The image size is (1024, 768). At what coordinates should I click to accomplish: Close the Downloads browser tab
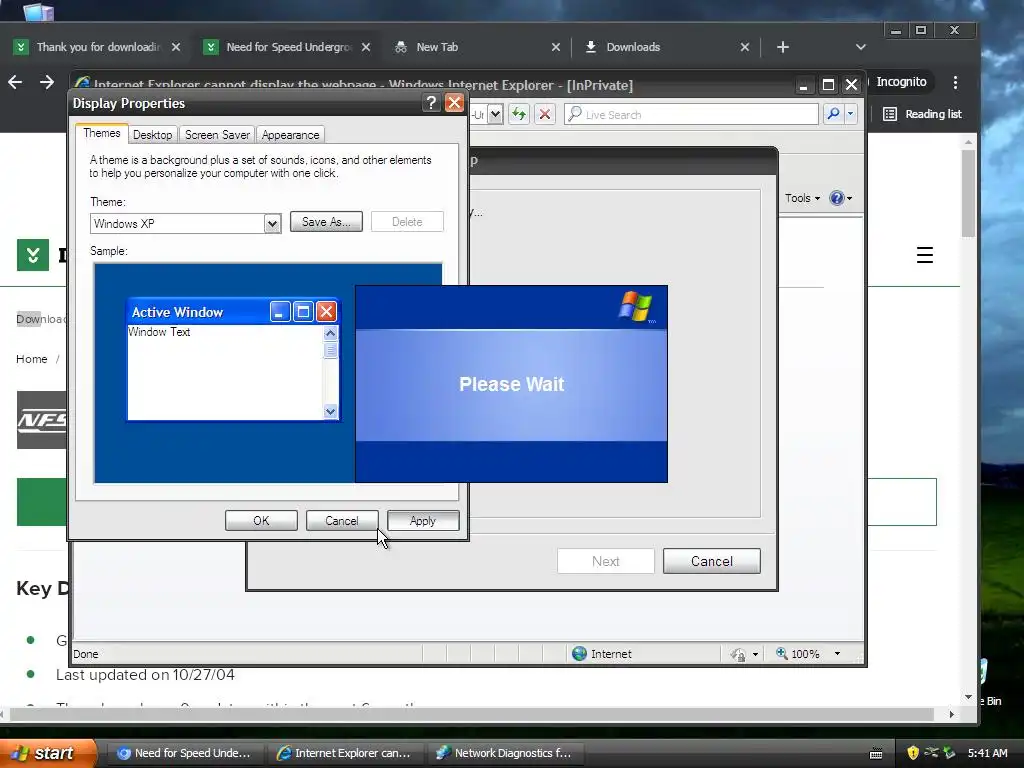[744, 47]
